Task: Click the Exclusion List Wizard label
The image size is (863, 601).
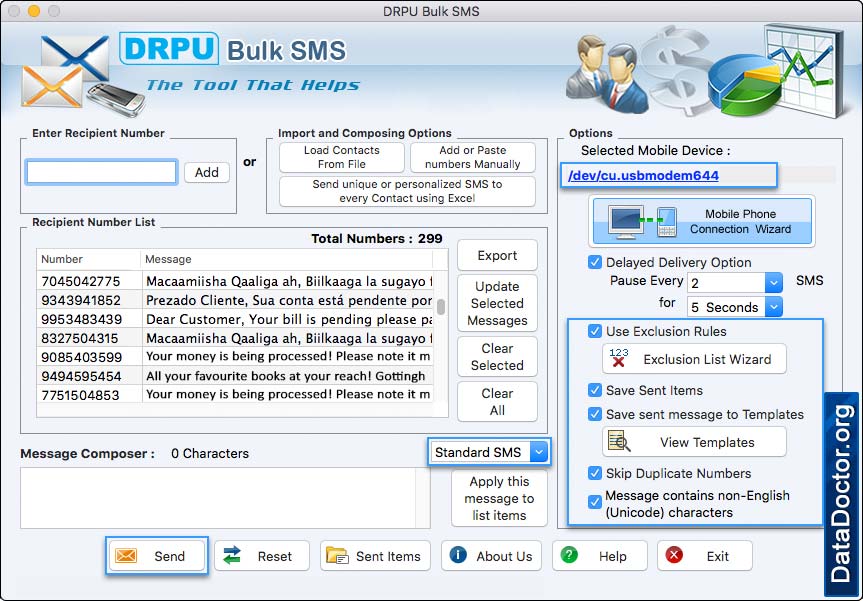Action: (707, 359)
